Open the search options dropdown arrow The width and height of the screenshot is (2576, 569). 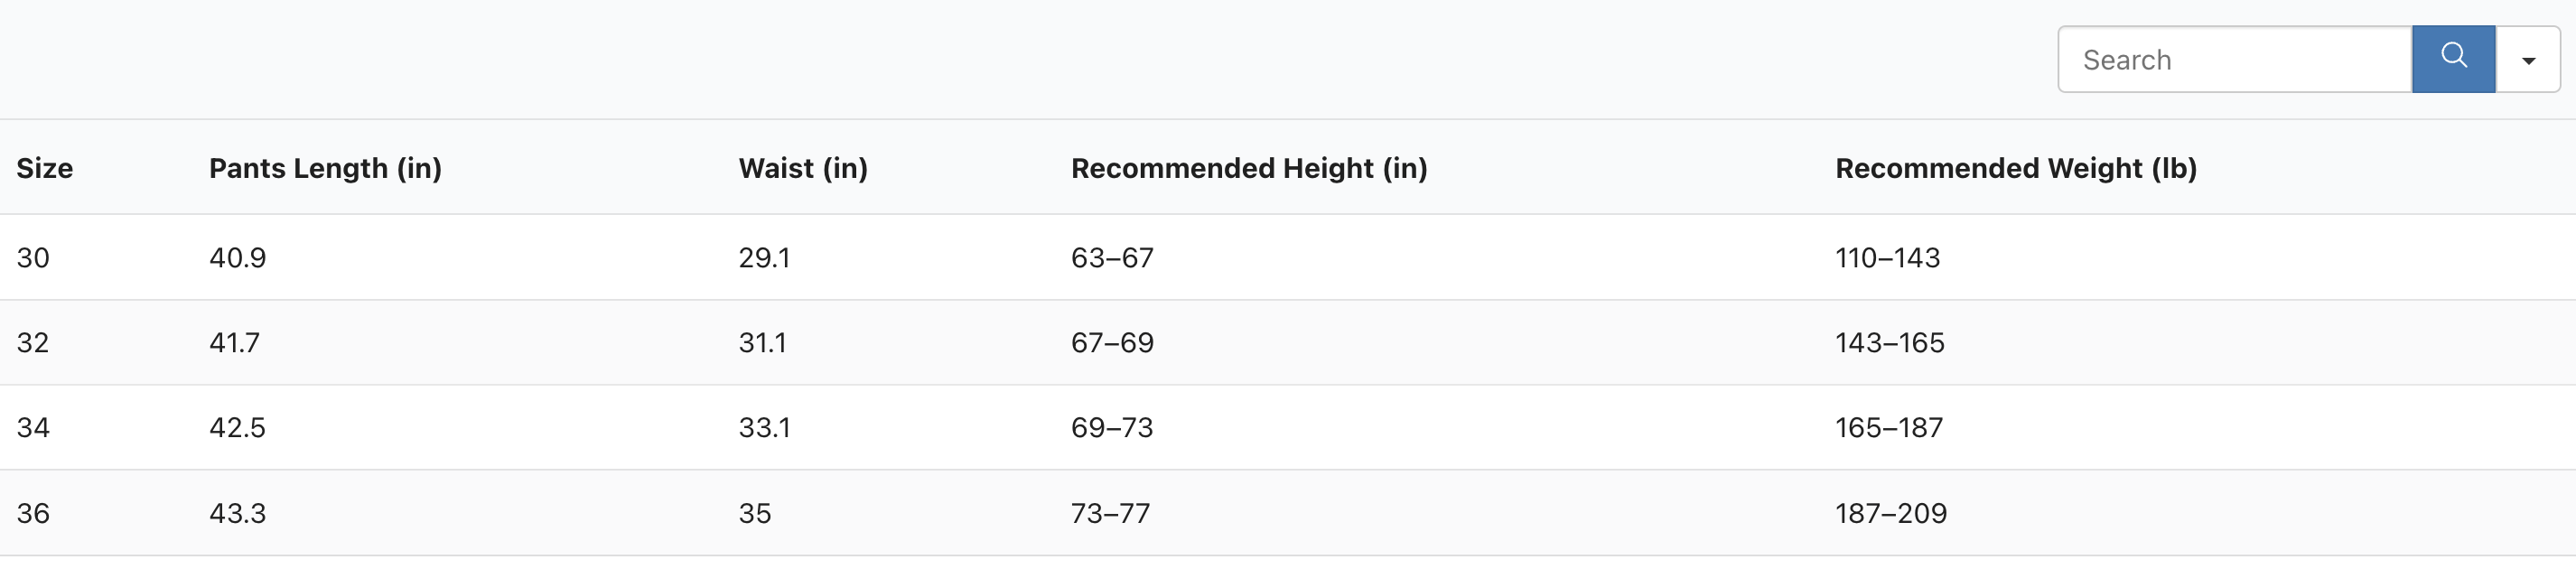point(2528,60)
